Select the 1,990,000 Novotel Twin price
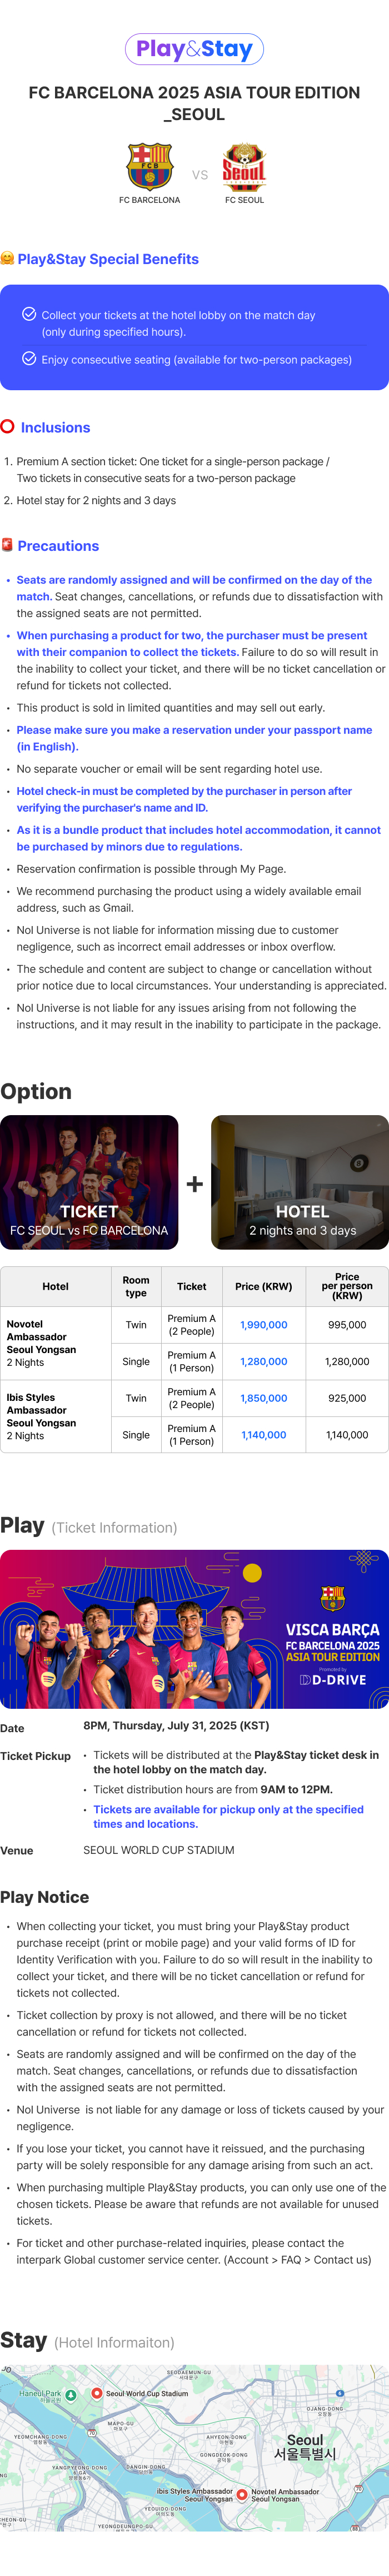This screenshot has width=389, height=2576. click(264, 1324)
